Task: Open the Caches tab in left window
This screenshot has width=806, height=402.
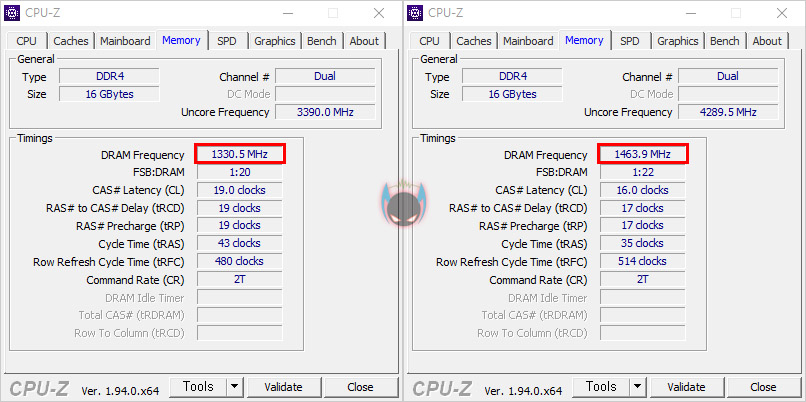Action: tap(71, 41)
